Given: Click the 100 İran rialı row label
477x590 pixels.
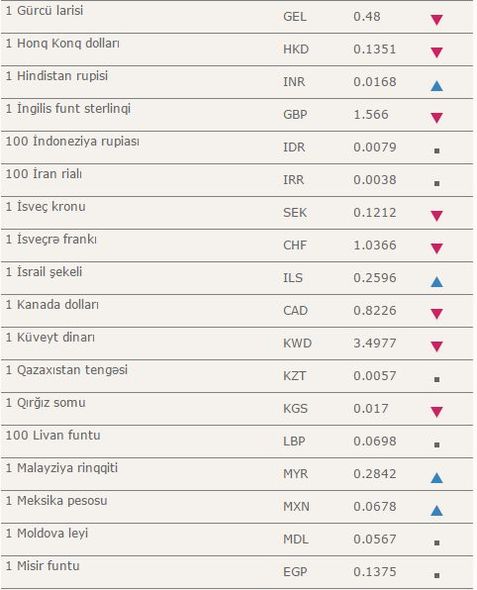Looking at the screenshot, I should pyautogui.click(x=44, y=174).
